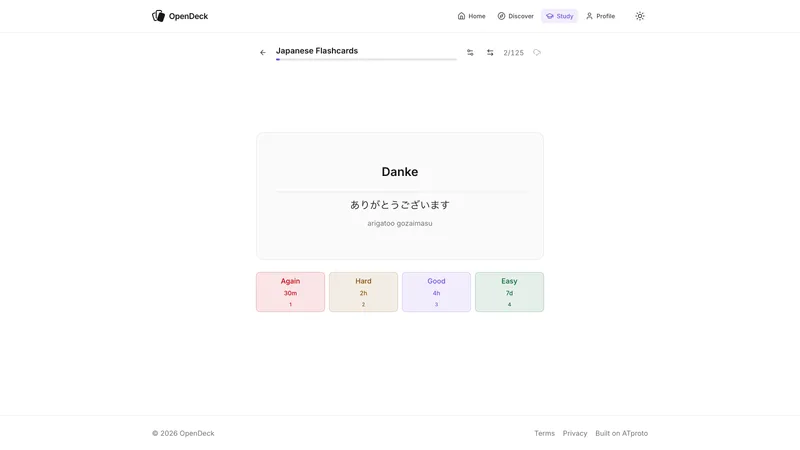The height and width of the screenshot is (450, 800).
Task: Click the cloud sync icon
Action: click(x=537, y=52)
